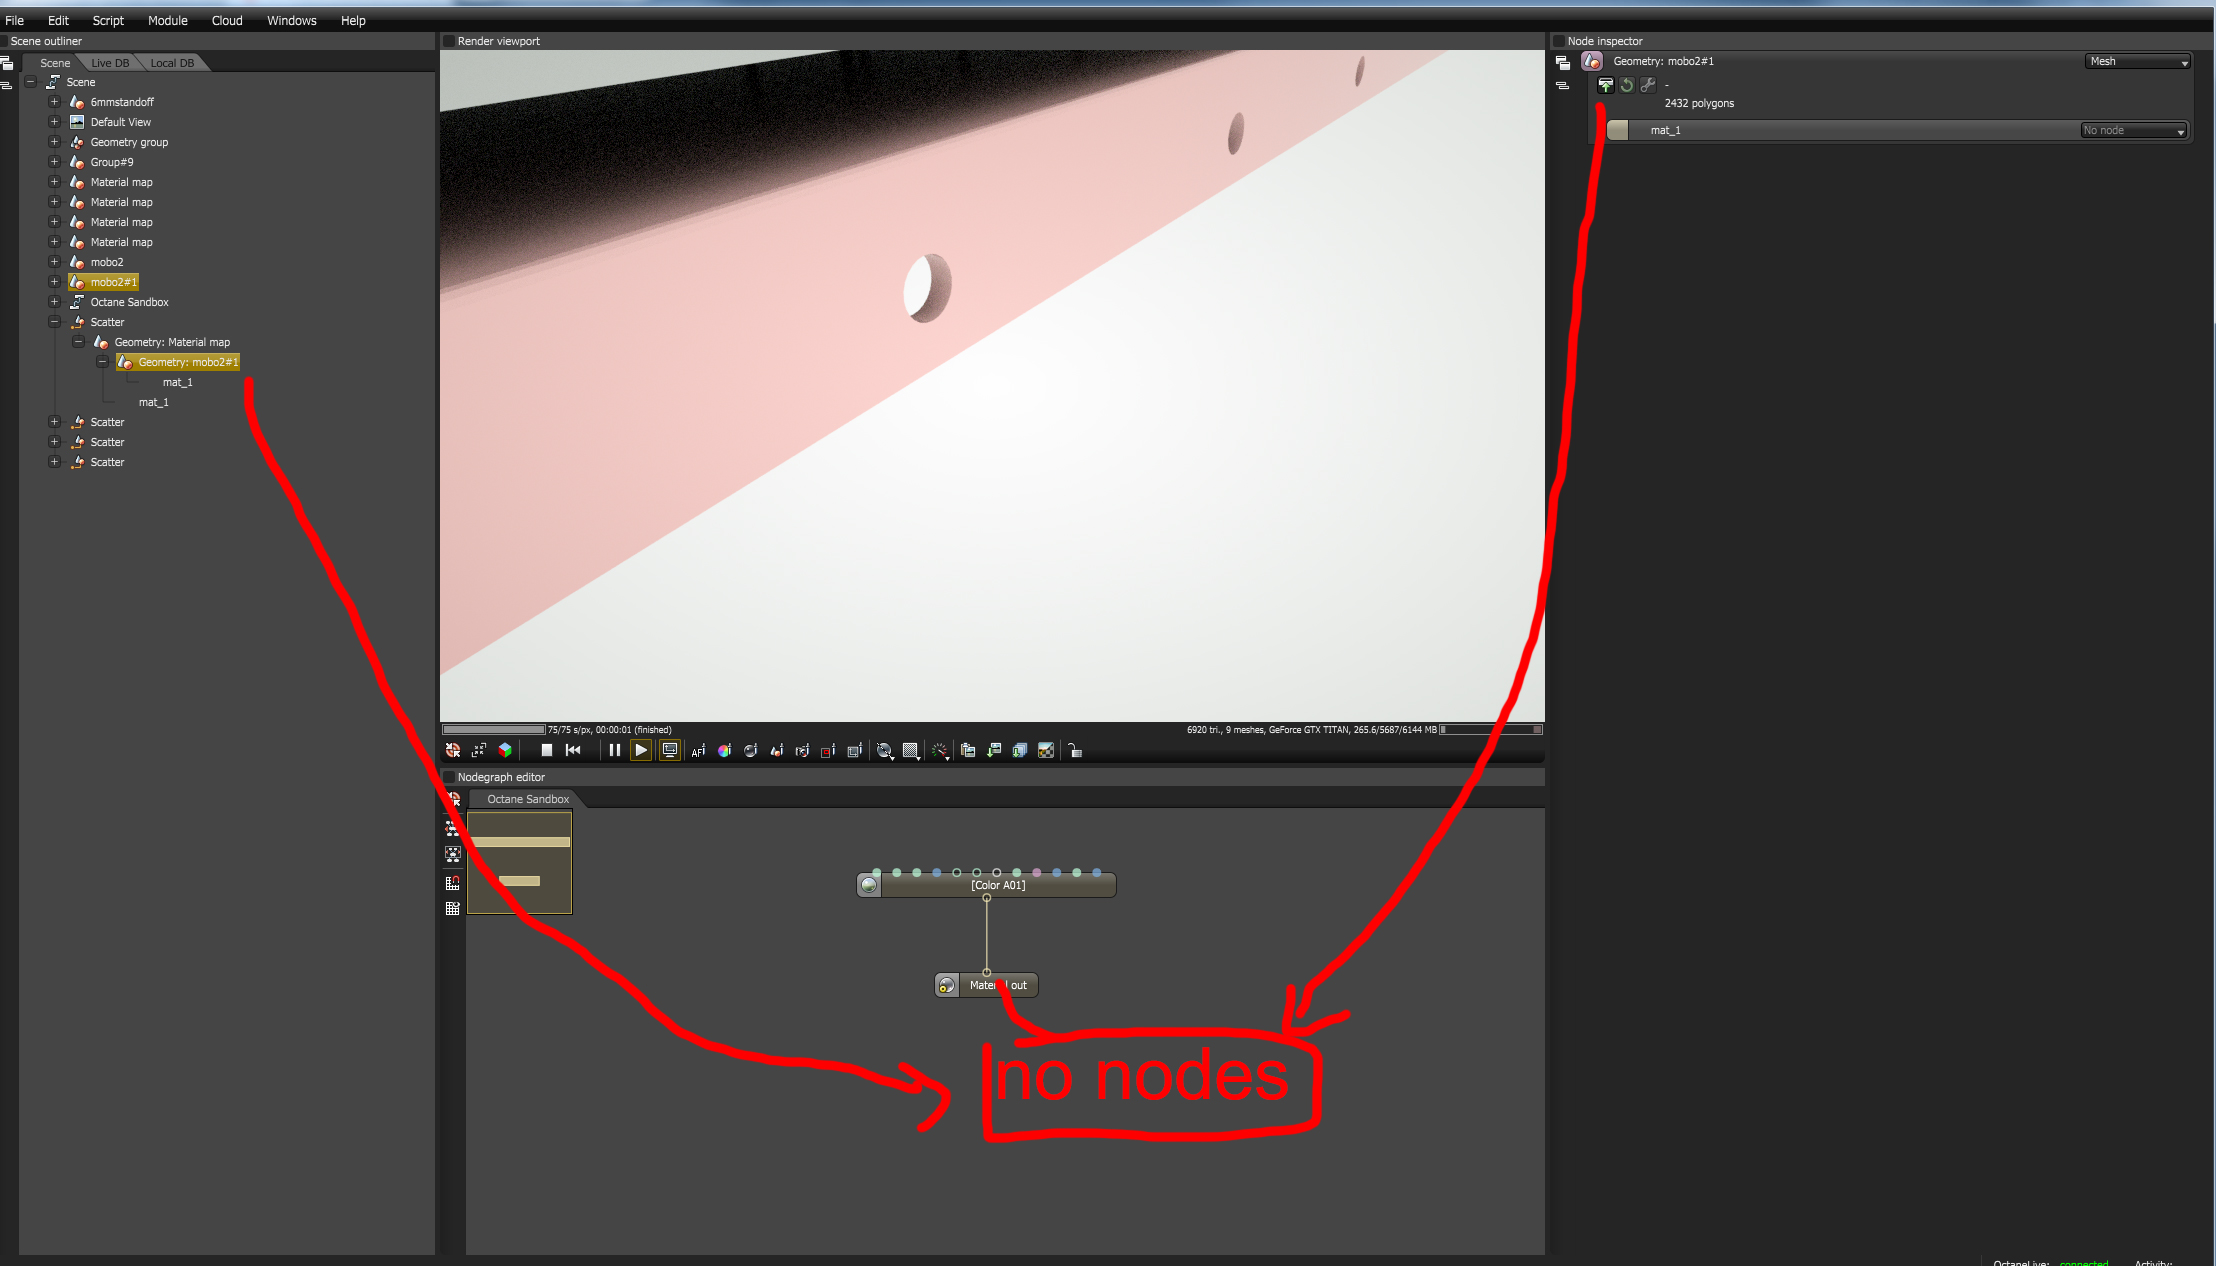Toggle the real-time display mode button
Viewport: 2216px width, 1266px height.
(x=669, y=750)
